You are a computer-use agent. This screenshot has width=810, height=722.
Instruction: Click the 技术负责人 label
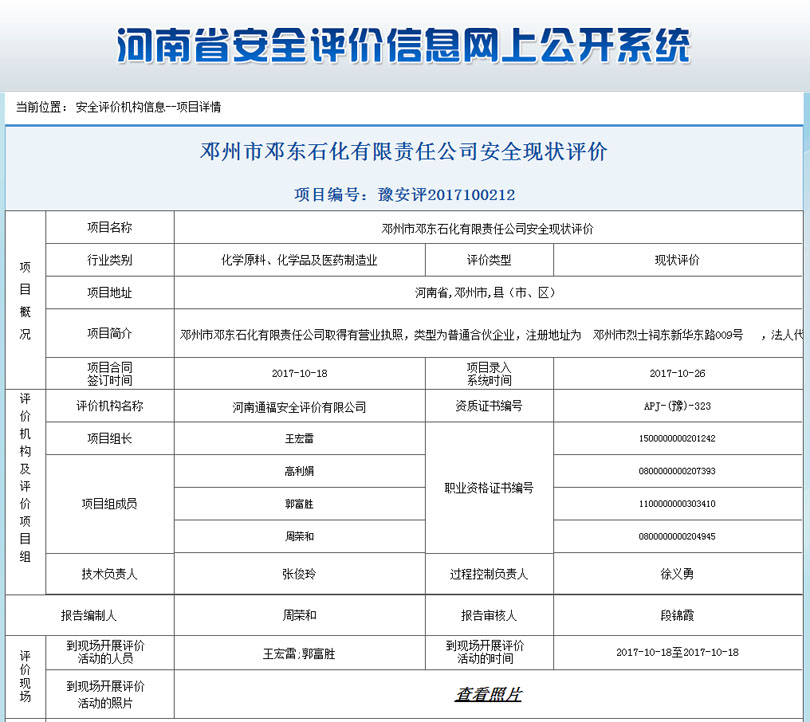click(110, 574)
